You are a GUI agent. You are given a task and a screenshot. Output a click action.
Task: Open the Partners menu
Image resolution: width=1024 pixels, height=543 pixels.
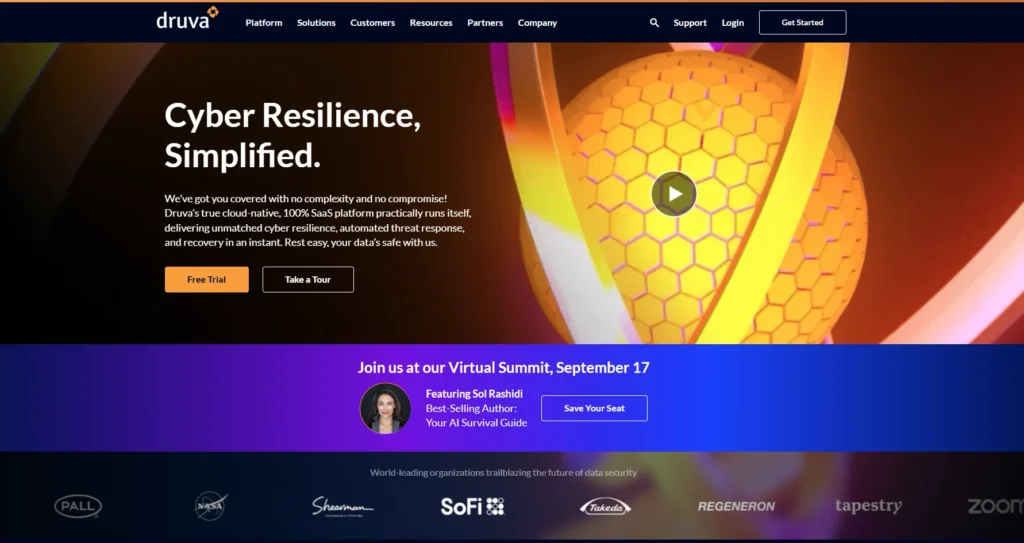[x=485, y=23]
